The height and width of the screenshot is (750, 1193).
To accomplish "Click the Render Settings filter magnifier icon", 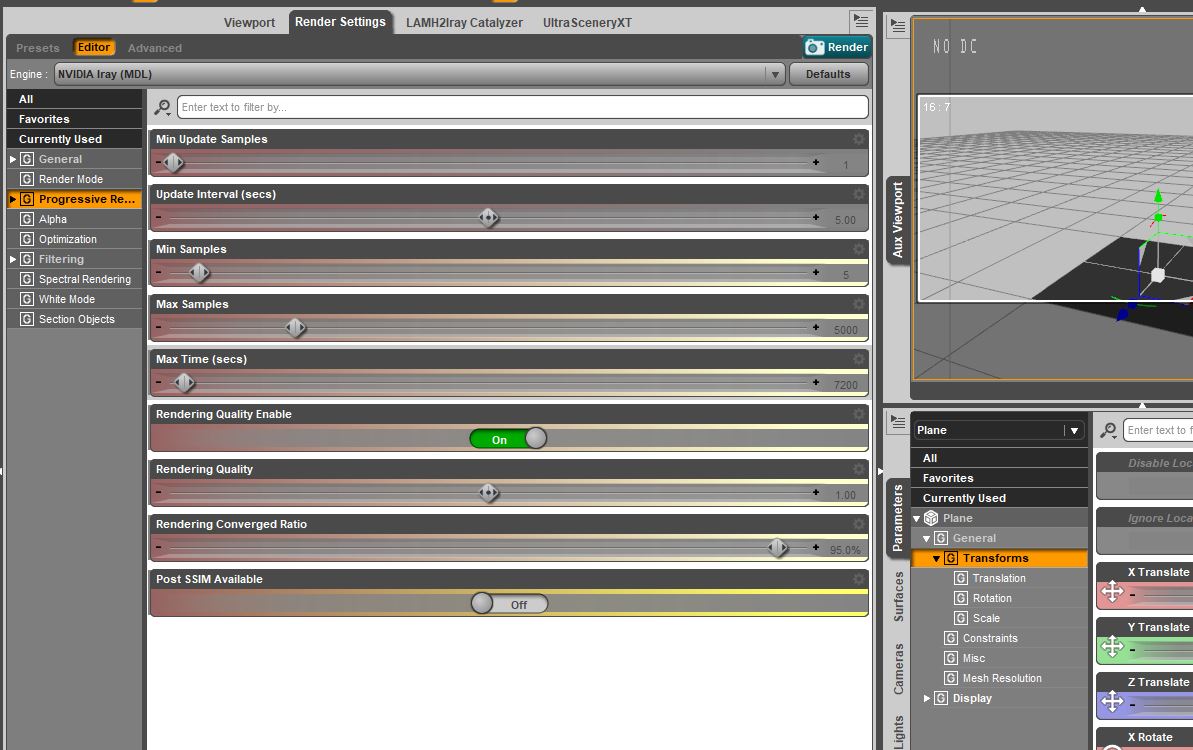I will click(162, 107).
